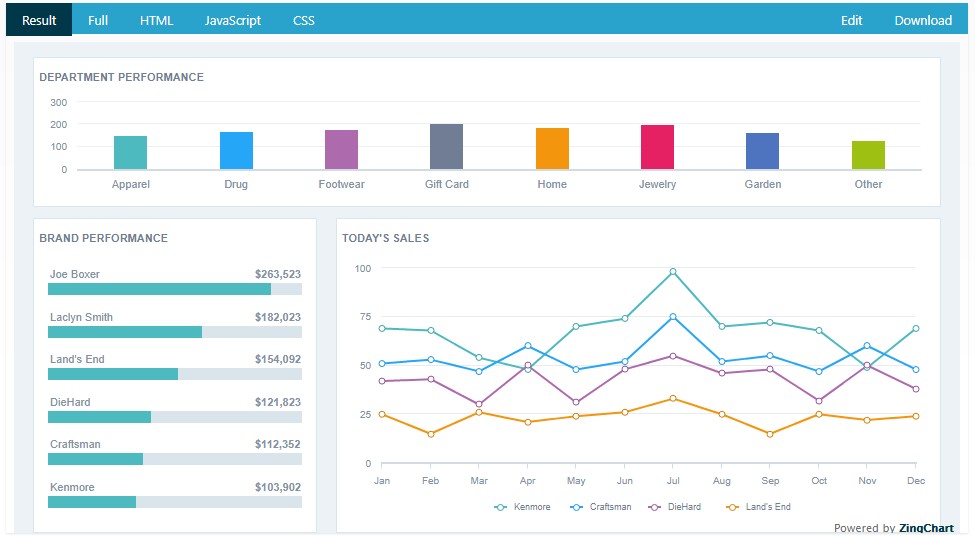Click the Download button
Image resolution: width=975 pixels, height=537 pixels.
923,20
